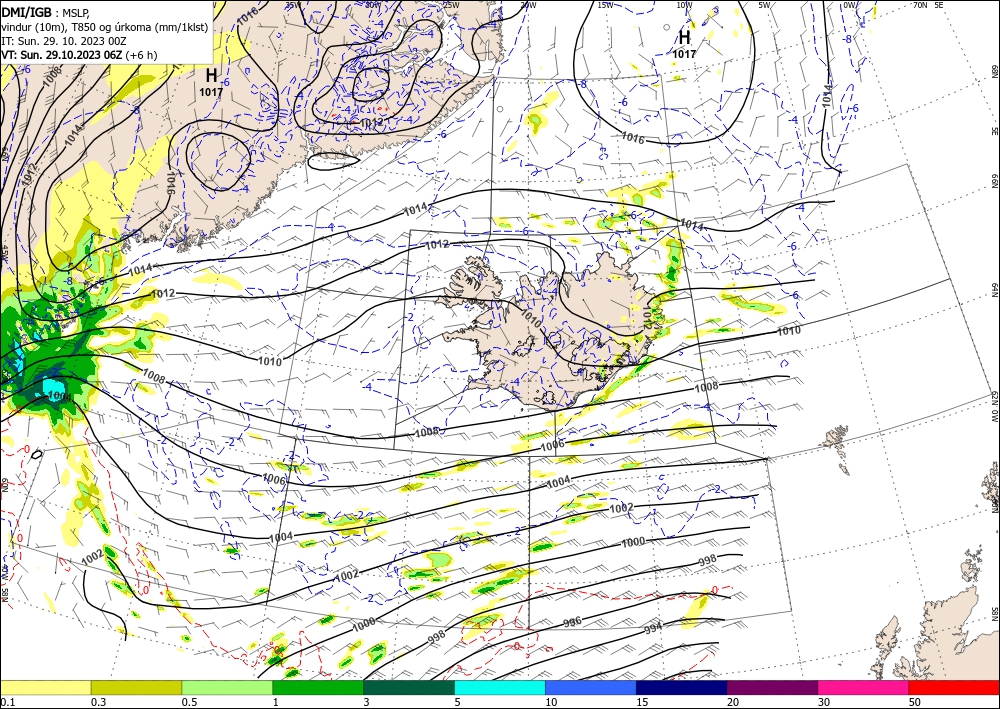Click the '1010' isobar label over western Iceland
Viewport: 1000px width, 709px height.
(x=531, y=317)
